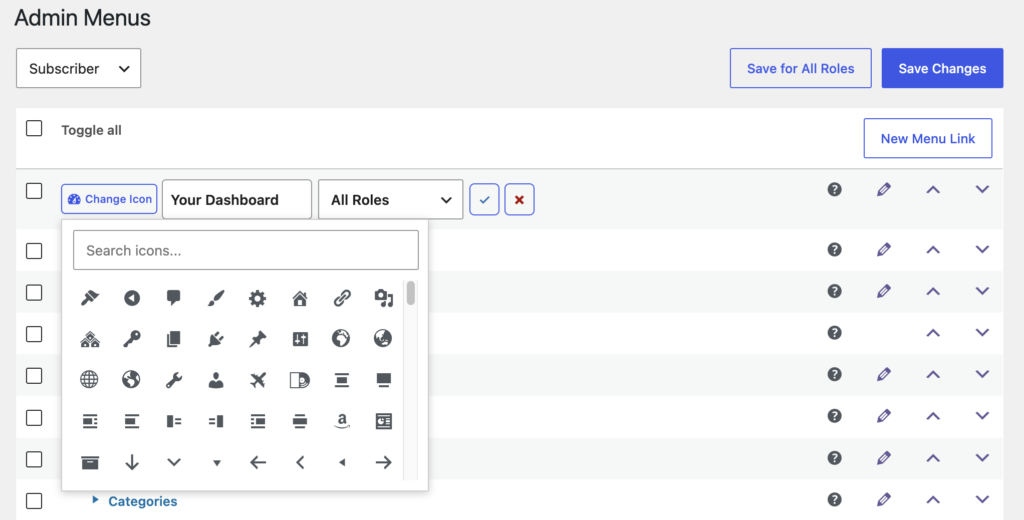Select the house home icon
This screenshot has width=1024, height=520.
300,298
